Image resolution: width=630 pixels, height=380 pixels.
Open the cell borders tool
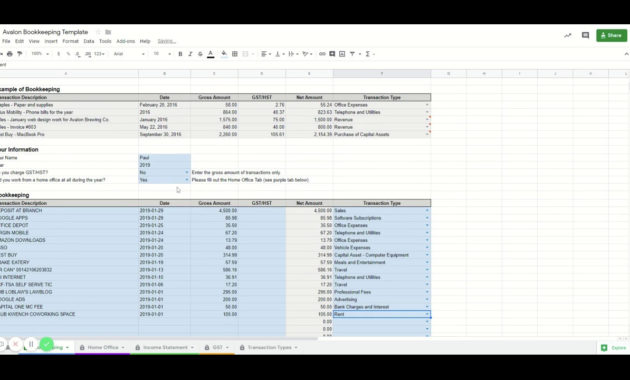235,54
